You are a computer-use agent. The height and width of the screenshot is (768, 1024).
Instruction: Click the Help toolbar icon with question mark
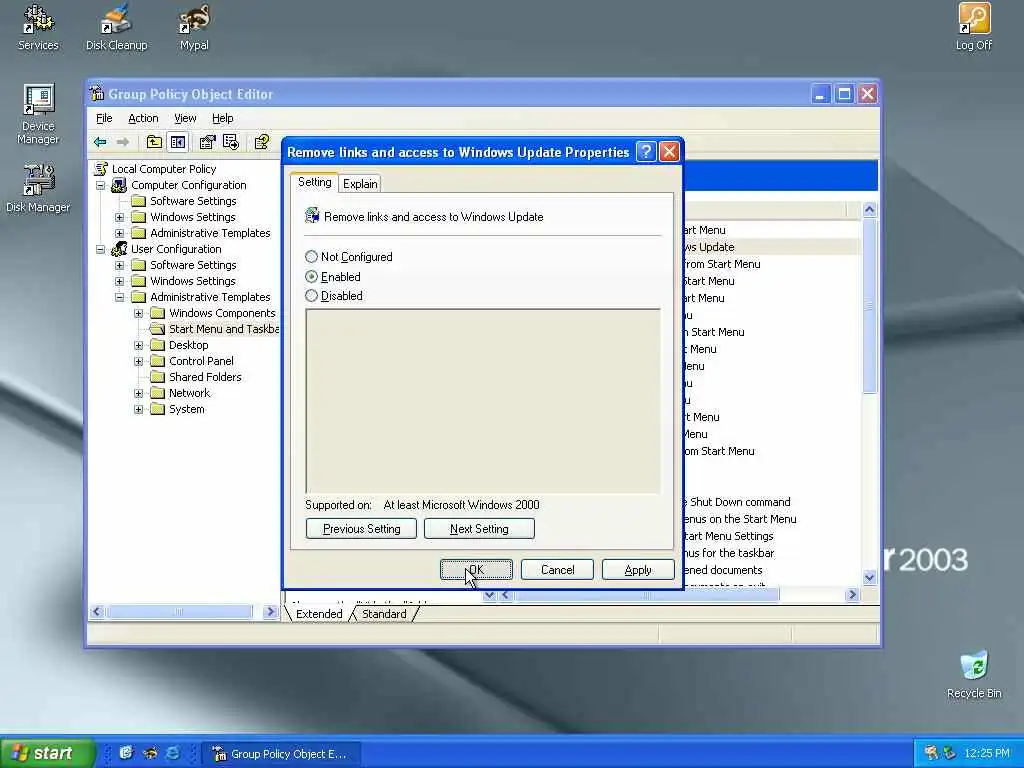tap(262, 142)
